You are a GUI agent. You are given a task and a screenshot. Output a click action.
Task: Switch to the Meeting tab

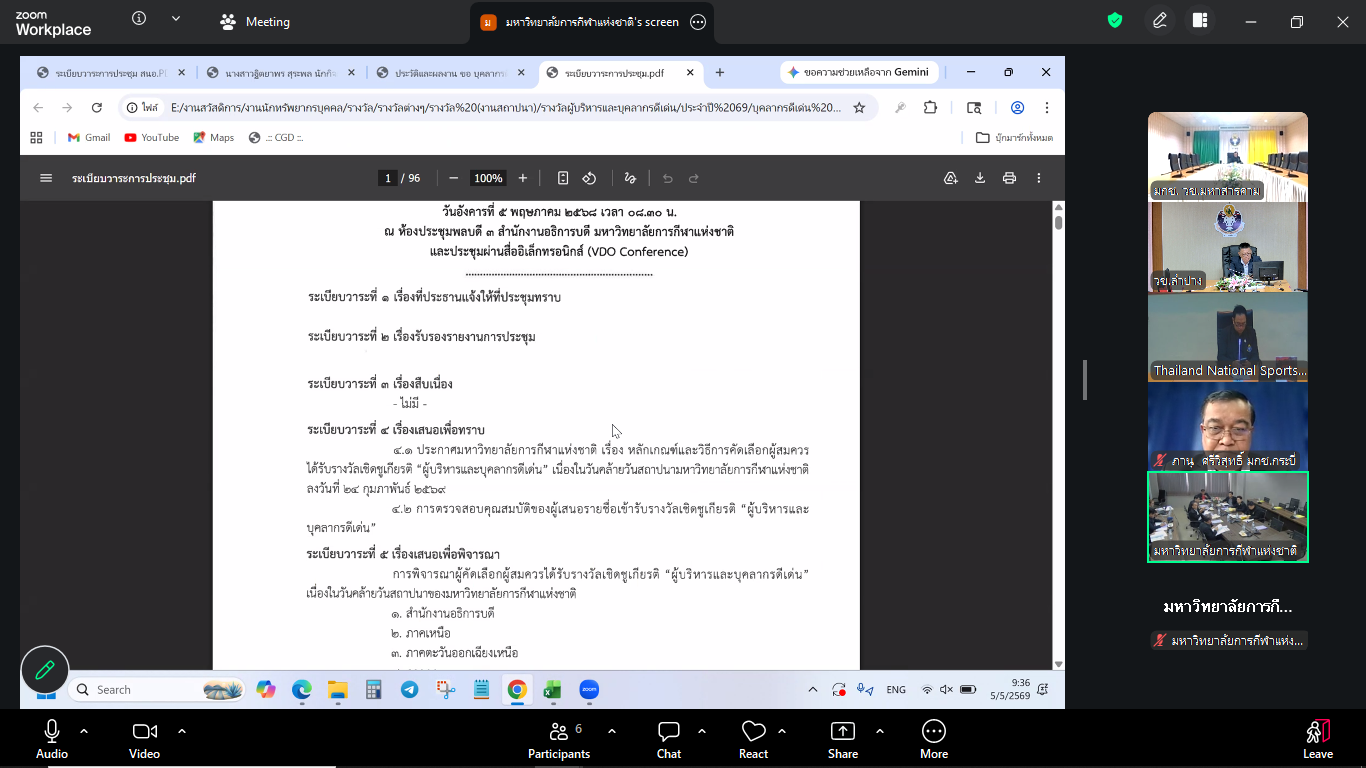(255, 22)
